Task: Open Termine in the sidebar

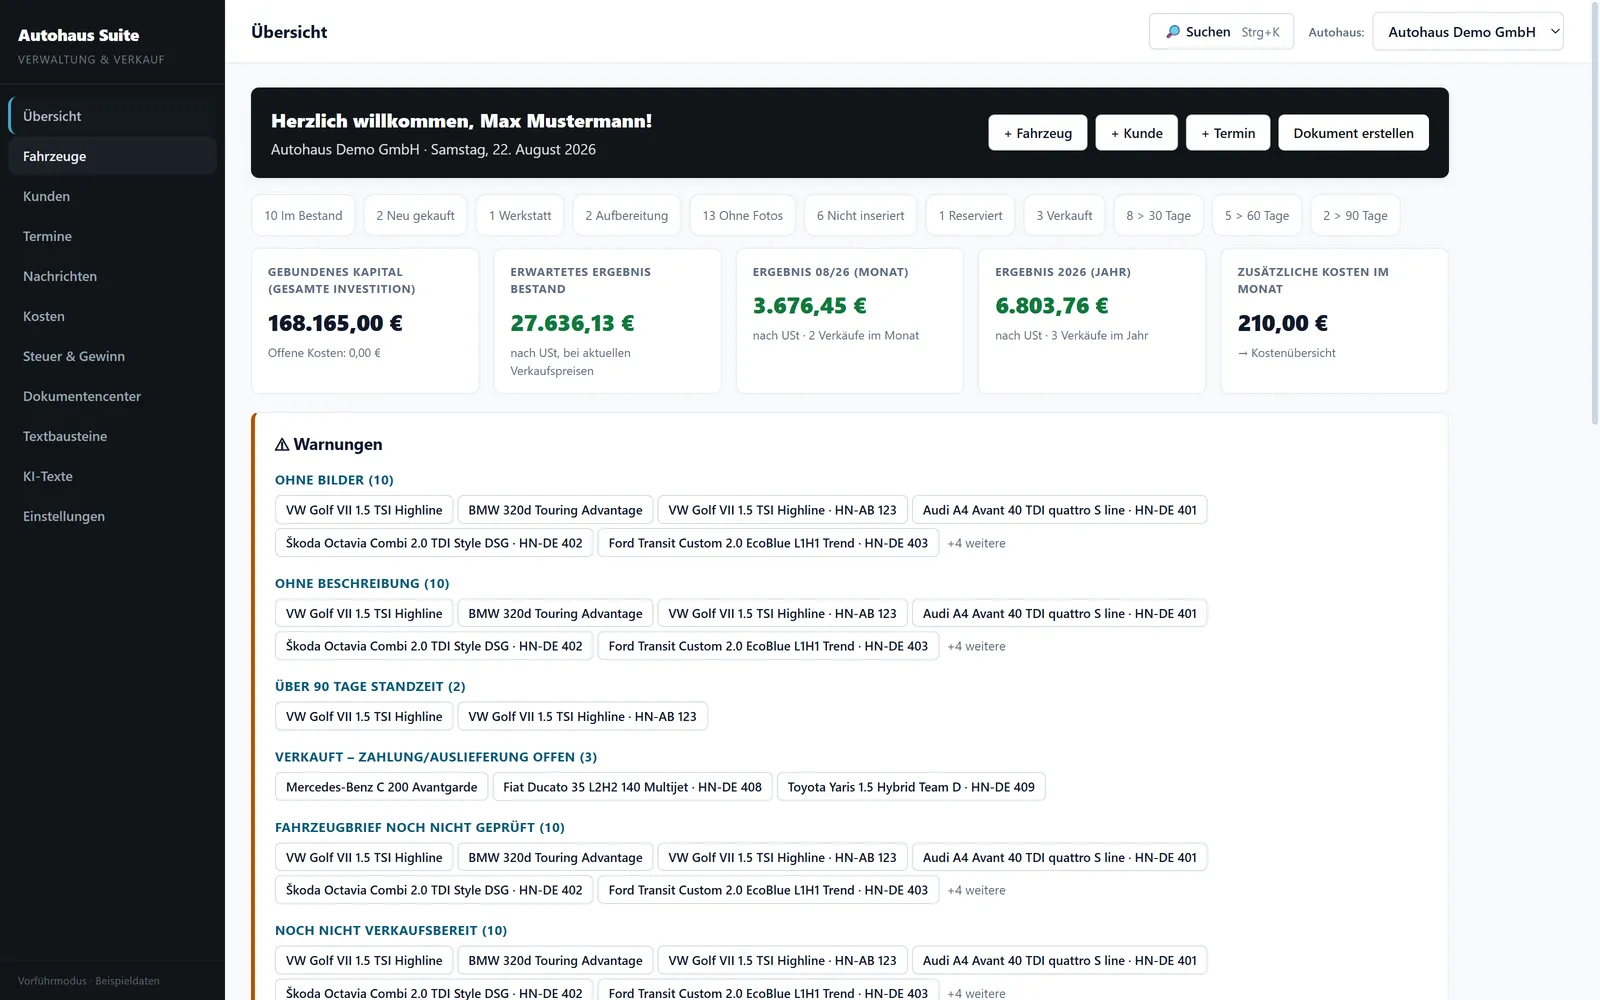Action: coord(112,236)
